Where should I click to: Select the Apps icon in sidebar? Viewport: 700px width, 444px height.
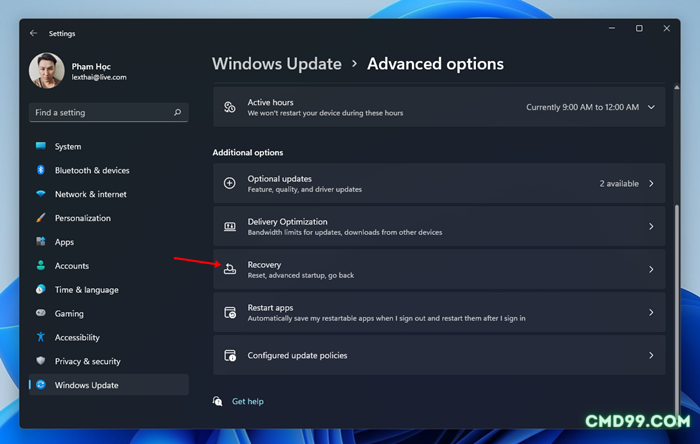pyautogui.click(x=41, y=241)
